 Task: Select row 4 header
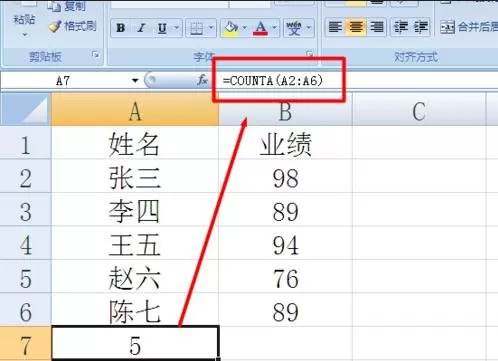click(25, 243)
